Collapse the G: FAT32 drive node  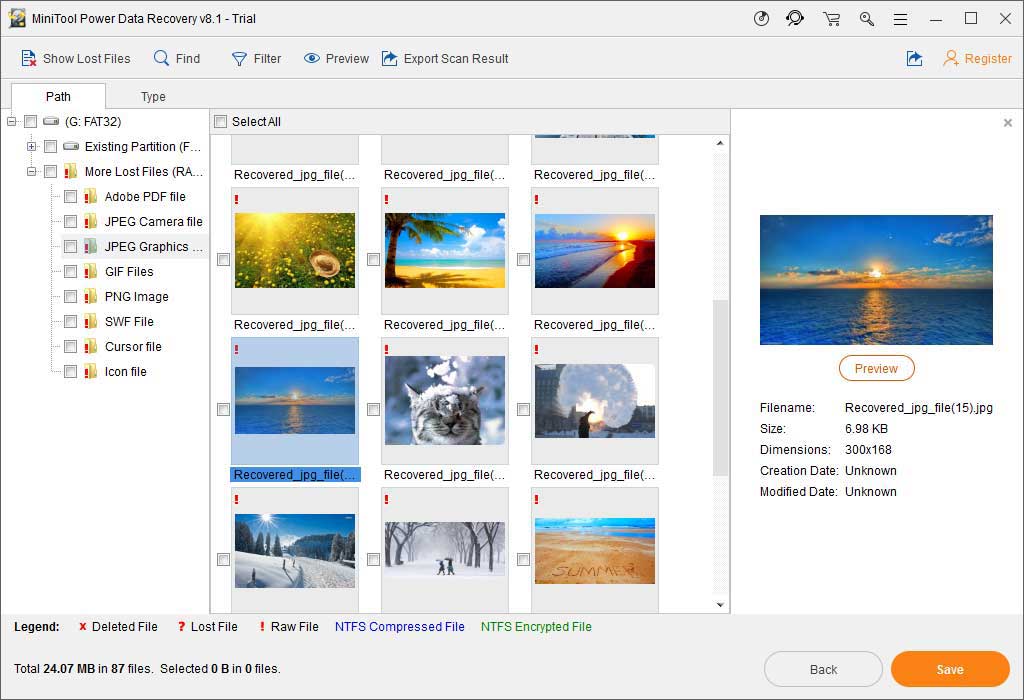pyautogui.click(x=12, y=122)
